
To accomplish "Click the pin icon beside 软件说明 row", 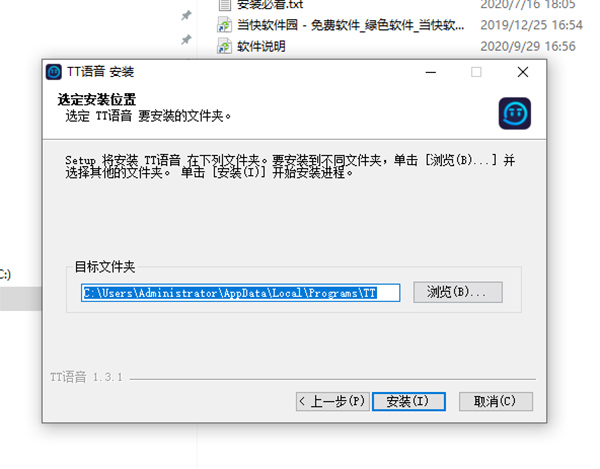I will click(x=186, y=39).
